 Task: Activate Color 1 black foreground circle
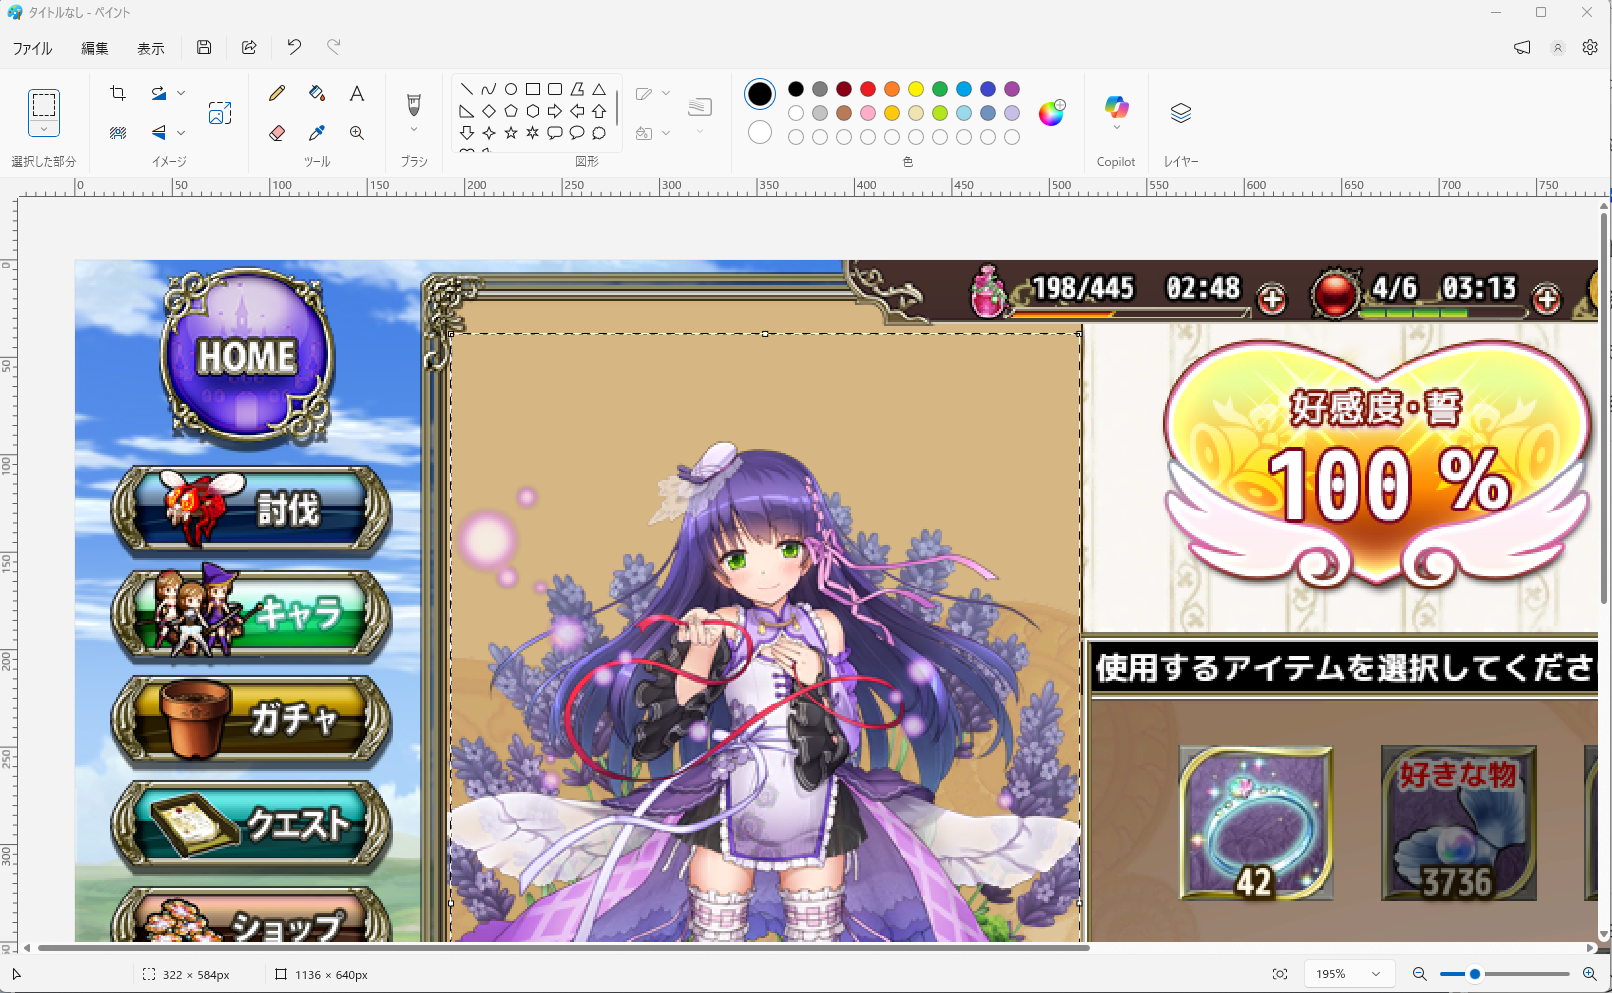tap(760, 94)
